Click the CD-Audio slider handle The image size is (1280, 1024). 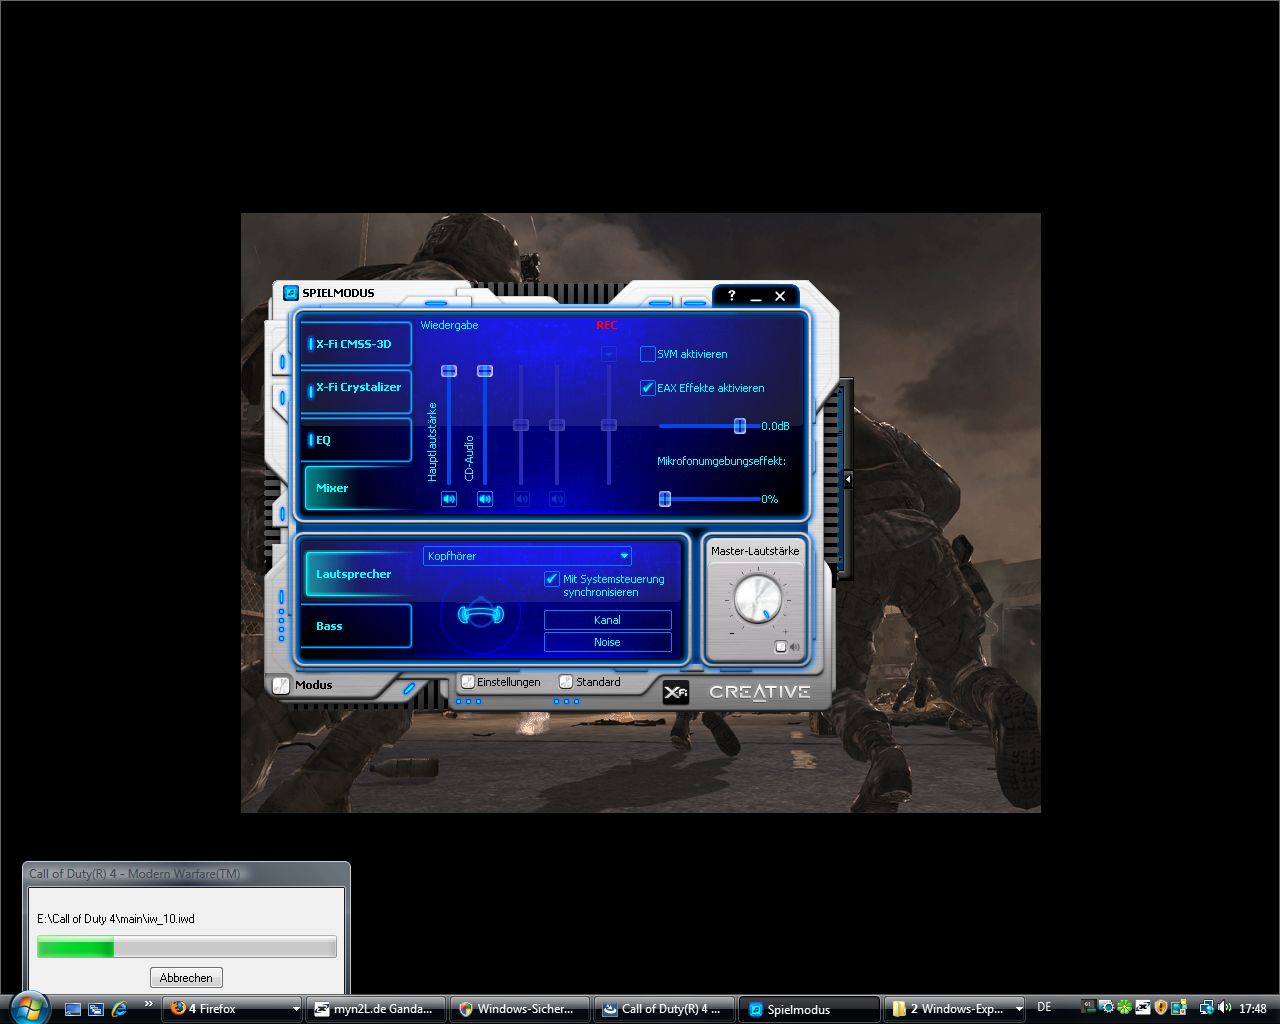(485, 371)
